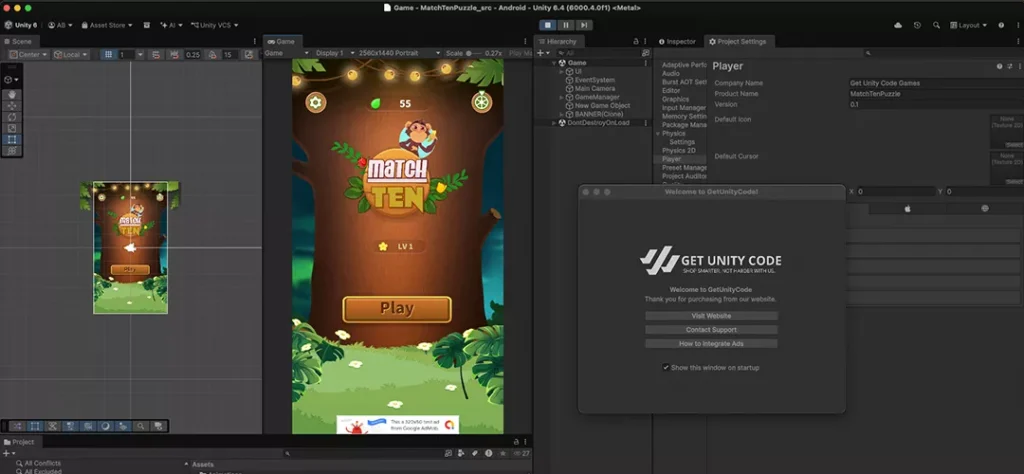The height and width of the screenshot is (474, 1024).
Task: Open the Project panel create plus button
Action: click(8, 453)
